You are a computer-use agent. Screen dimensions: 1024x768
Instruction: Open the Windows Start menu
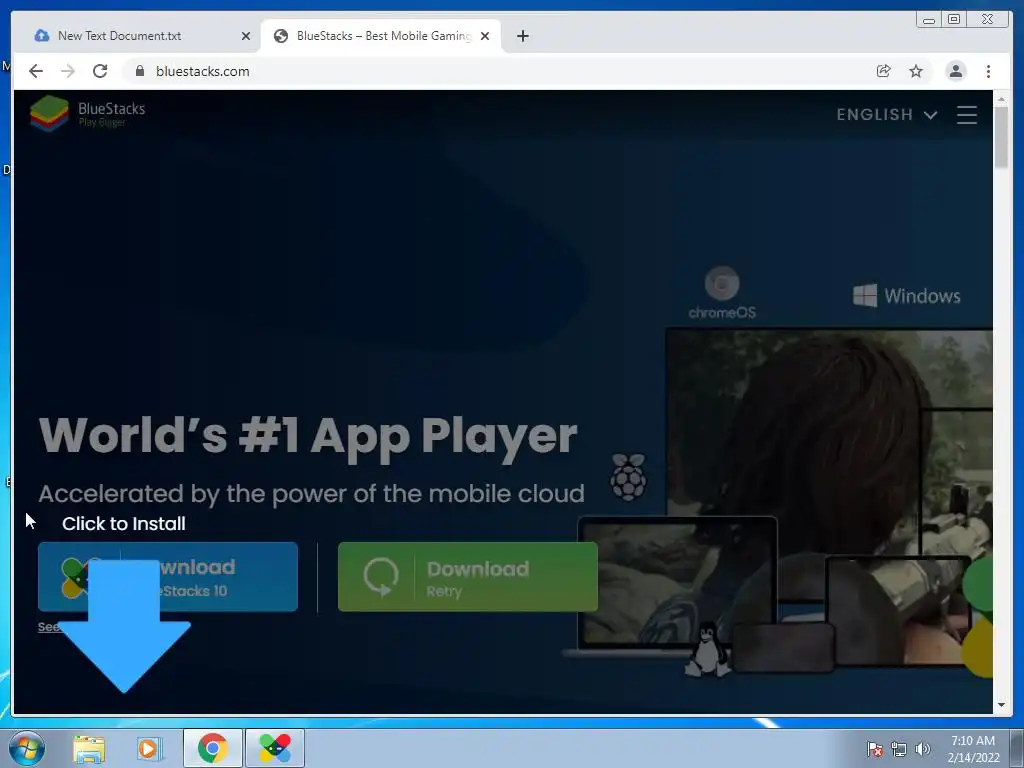(x=26, y=748)
